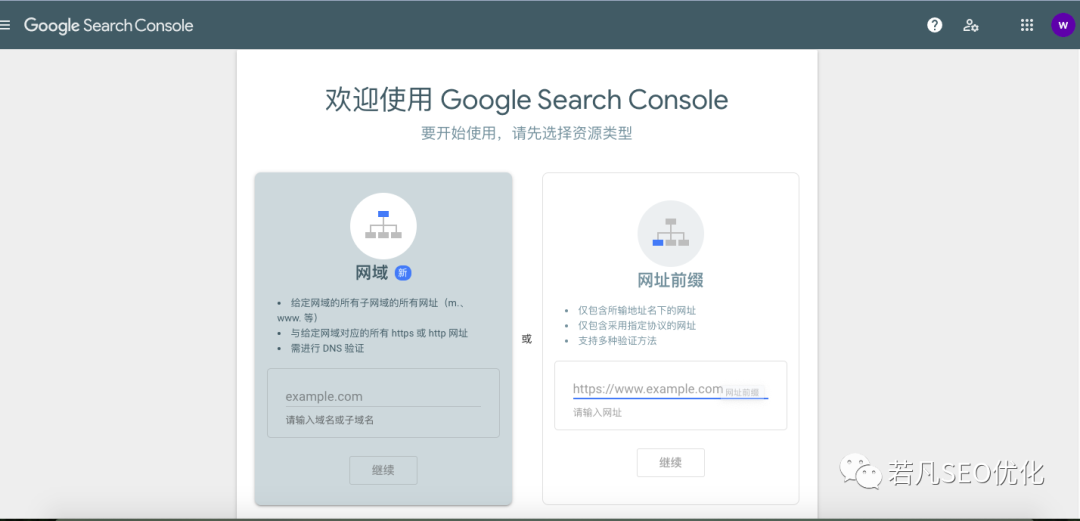The width and height of the screenshot is (1080, 521).
Task: Click the 仅包含采用指定协议的网址 bullet
Action: 637,326
